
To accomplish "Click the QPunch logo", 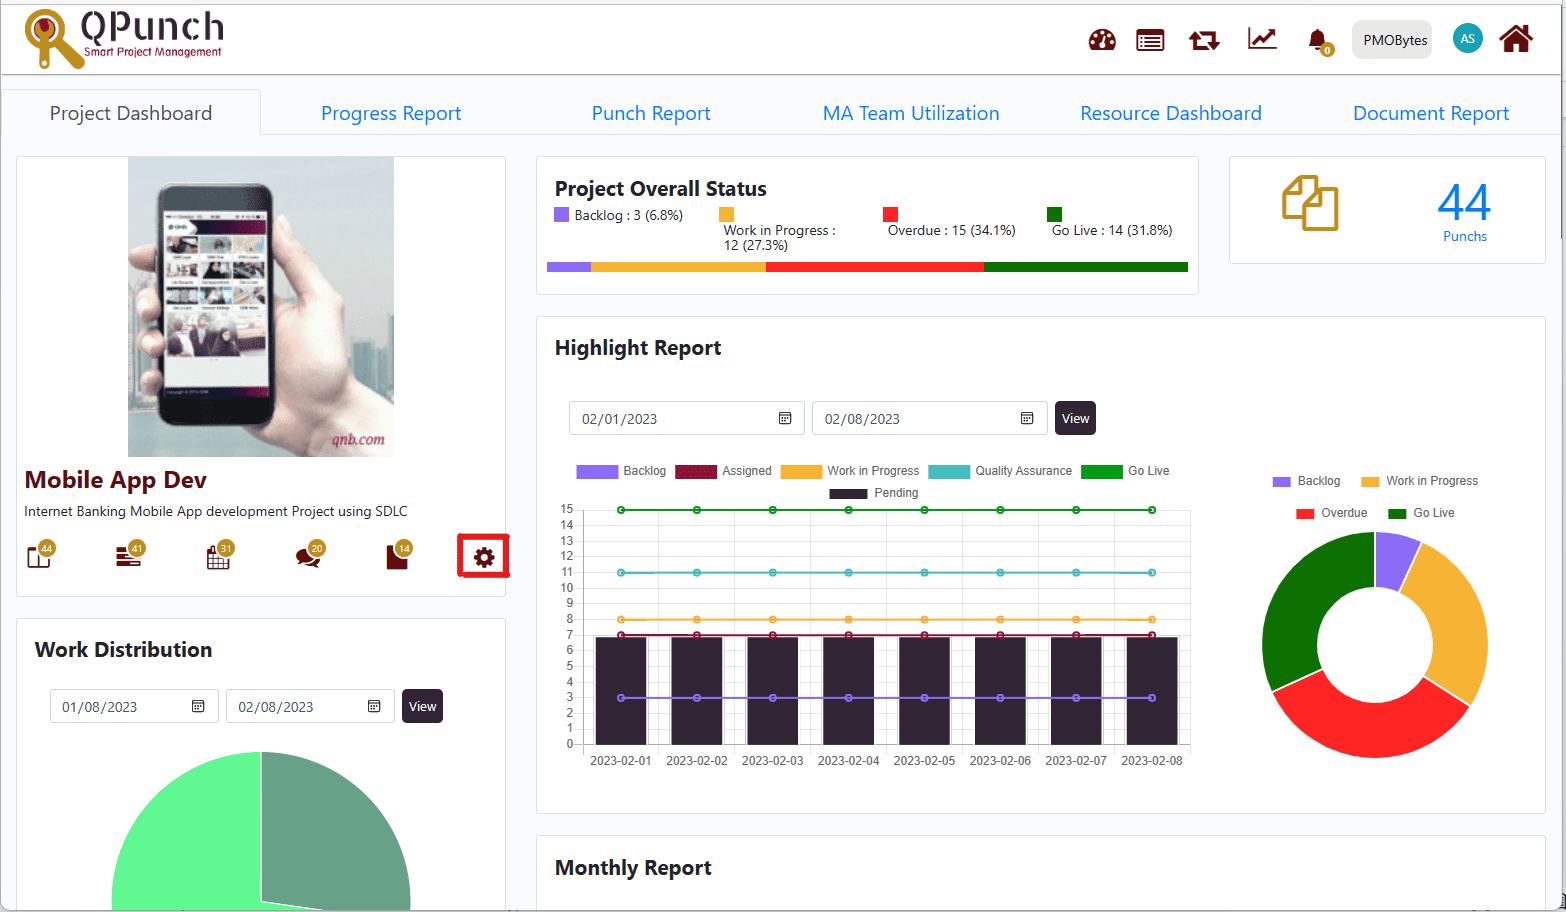I will pos(124,38).
